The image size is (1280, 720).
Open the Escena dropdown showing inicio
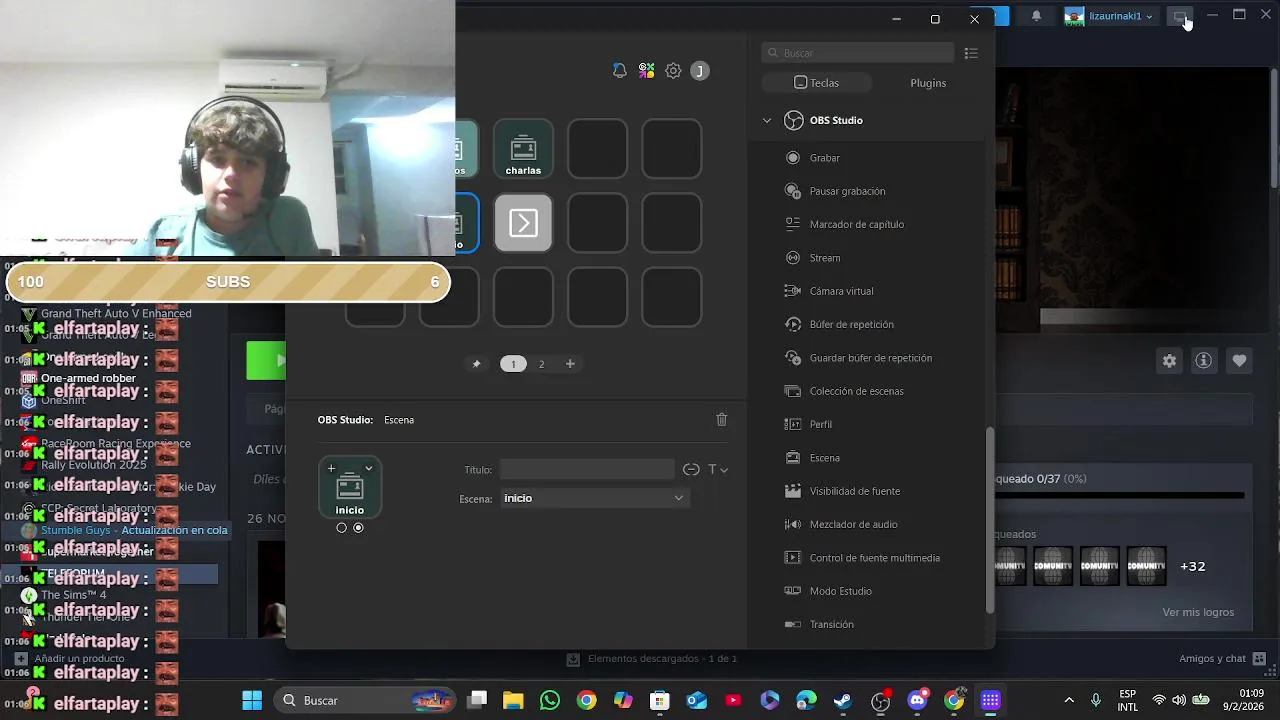pos(594,498)
